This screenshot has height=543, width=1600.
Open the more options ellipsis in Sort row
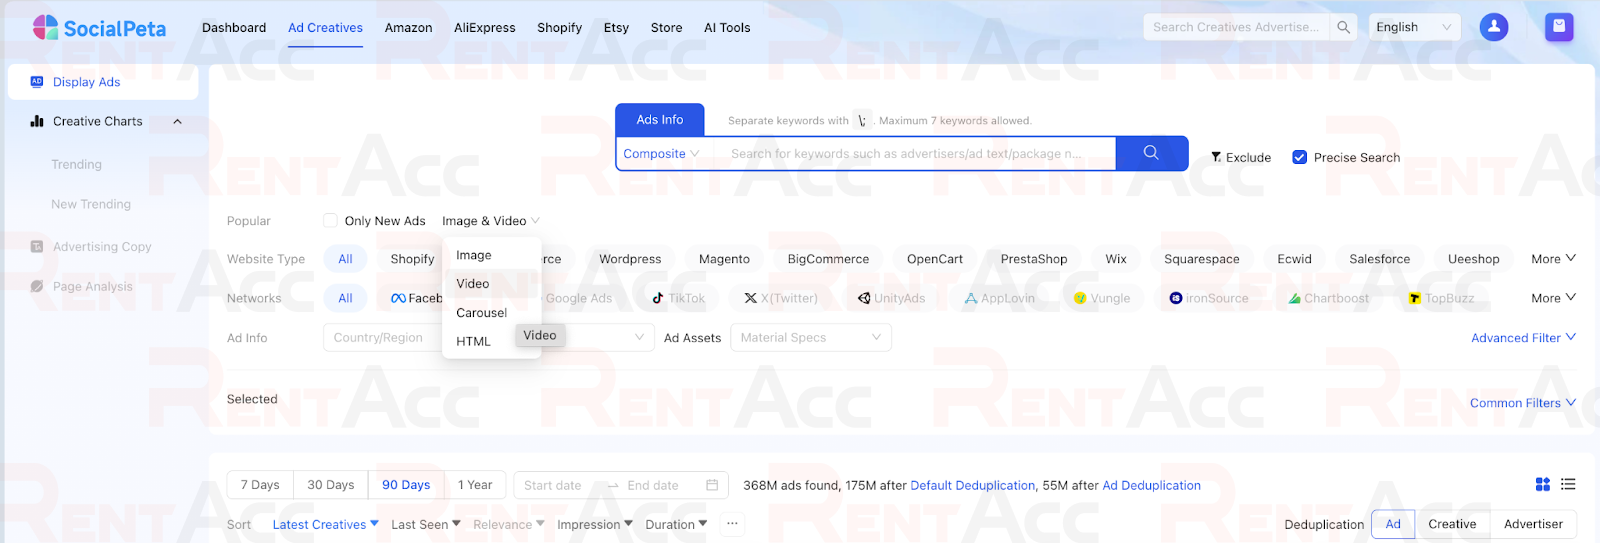click(x=732, y=524)
